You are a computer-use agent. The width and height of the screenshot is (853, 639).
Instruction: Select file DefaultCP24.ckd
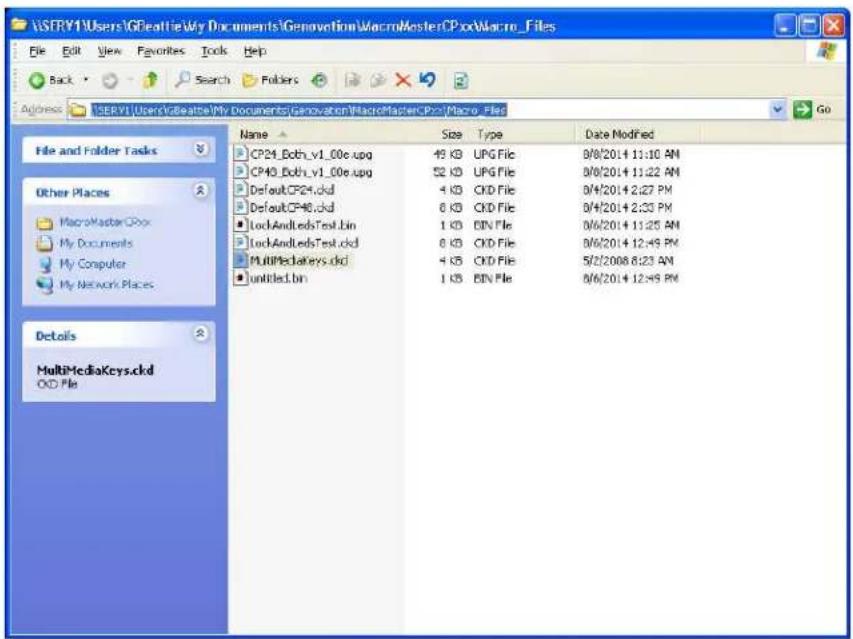pos(292,190)
